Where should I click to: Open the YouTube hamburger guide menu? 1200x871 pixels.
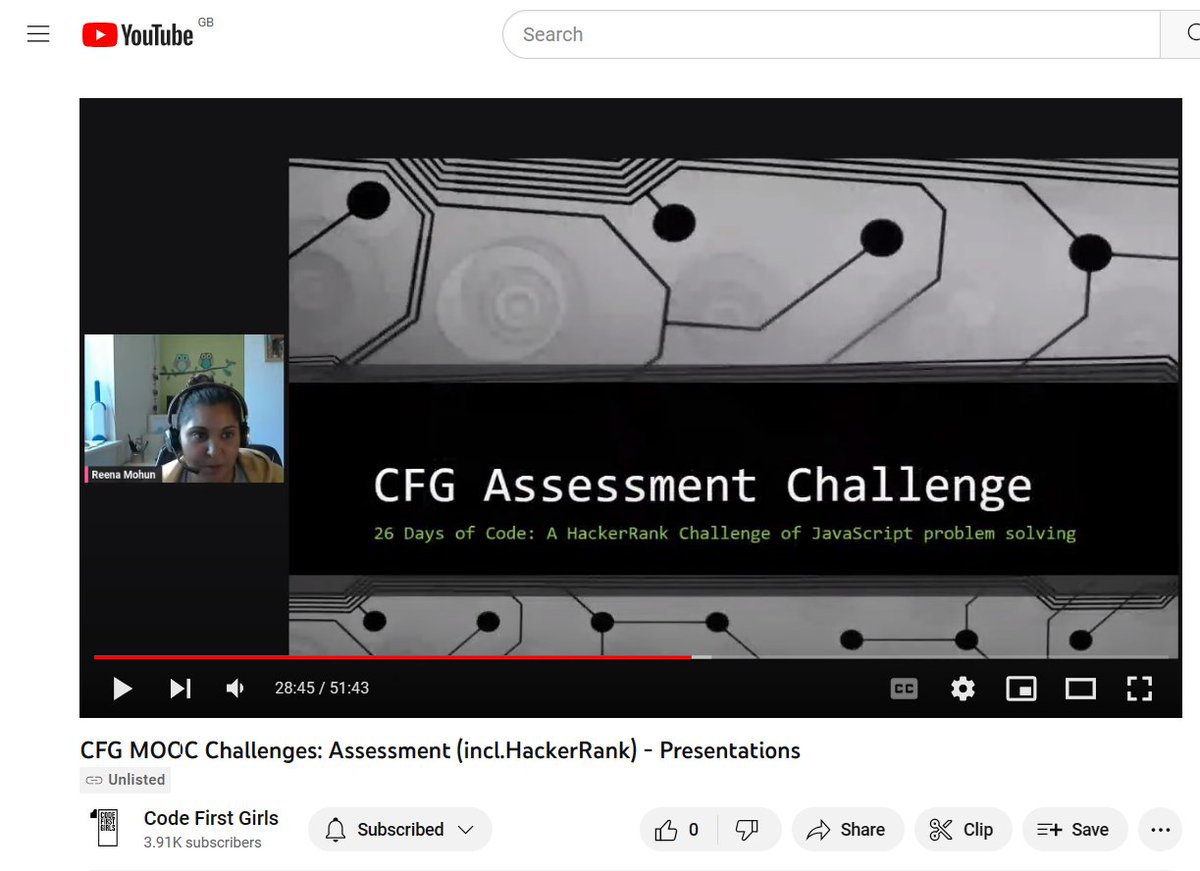[38, 35]
